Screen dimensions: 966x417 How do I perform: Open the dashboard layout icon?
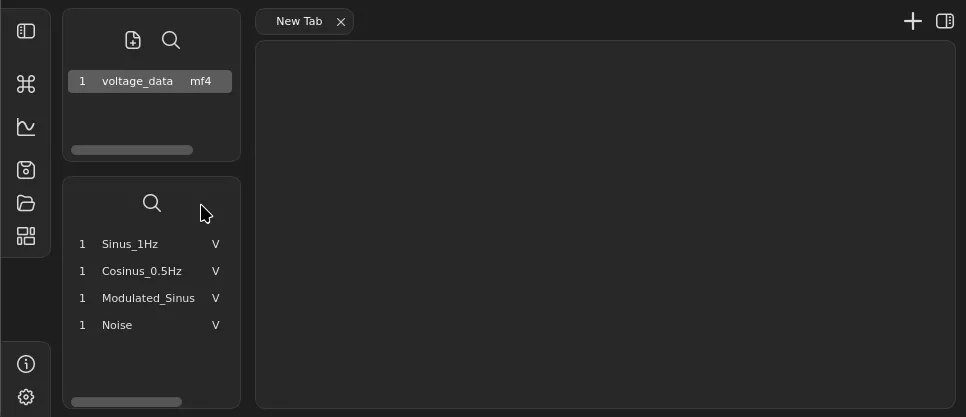[26, 236]
